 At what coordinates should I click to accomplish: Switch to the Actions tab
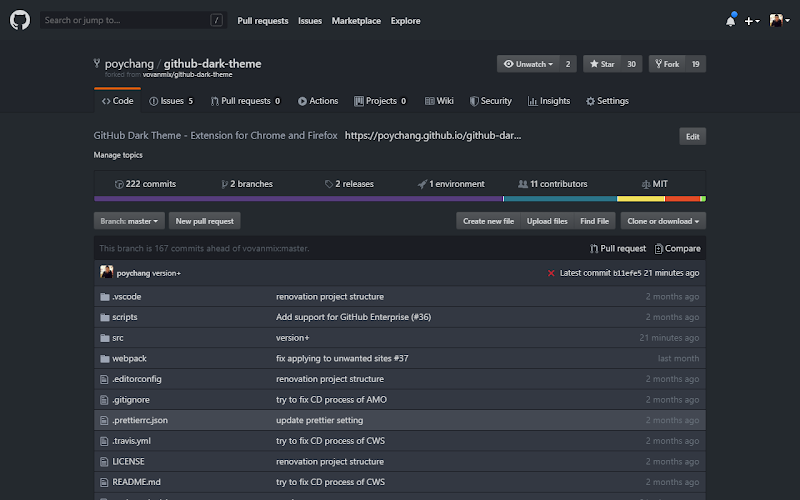coord(318,101)
